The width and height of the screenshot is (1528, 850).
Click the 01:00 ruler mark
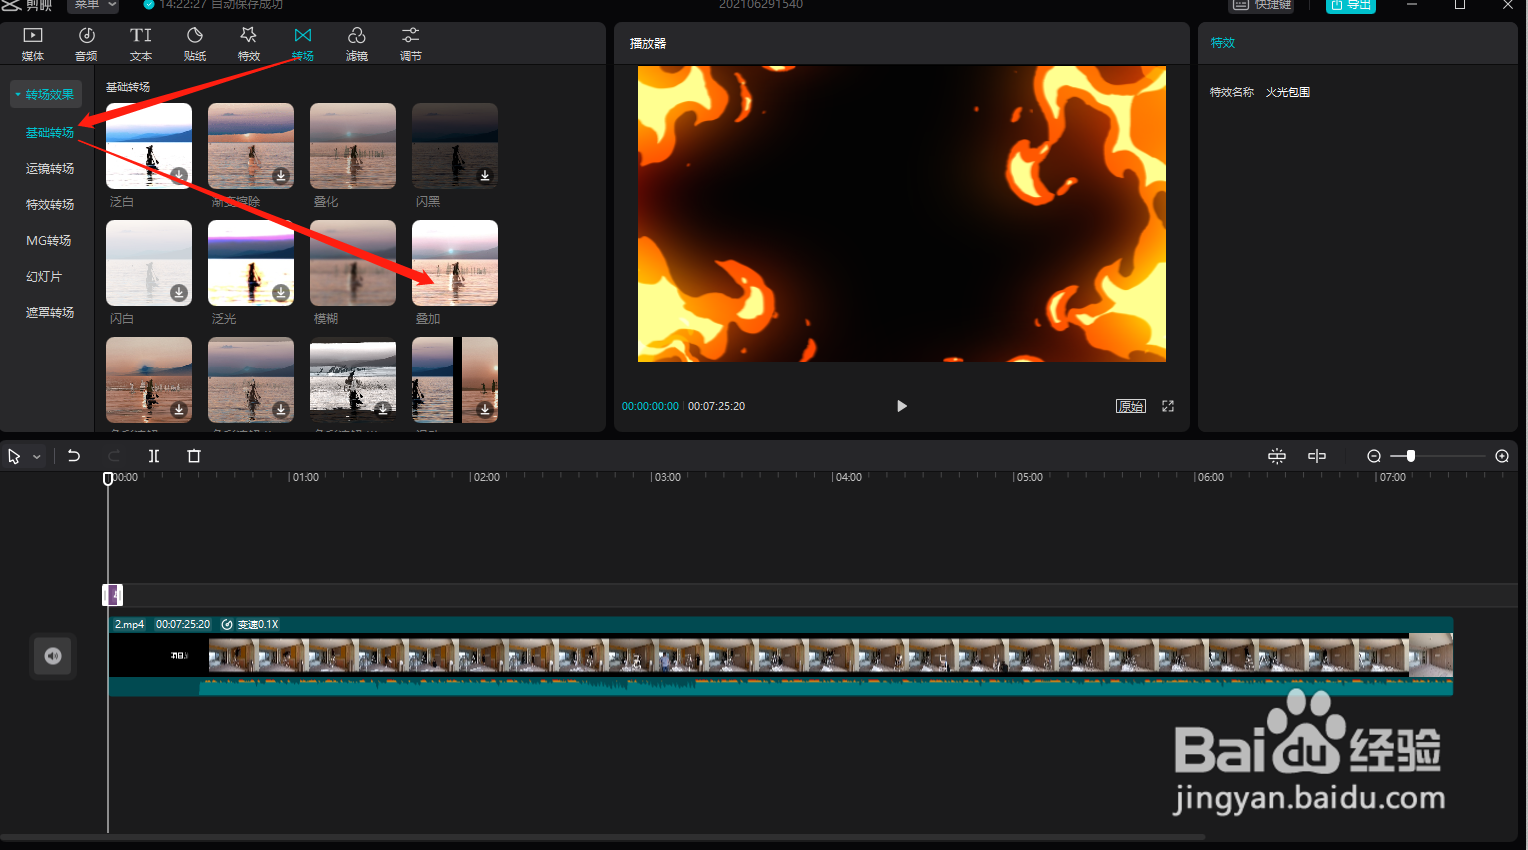(305, 477)
